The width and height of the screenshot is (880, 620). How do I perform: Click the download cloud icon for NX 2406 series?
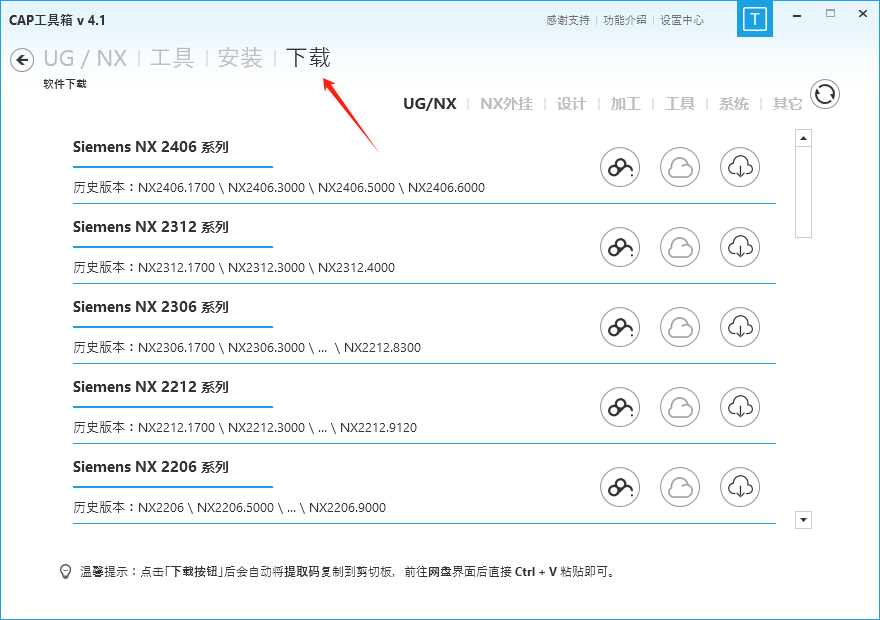pyautogui.click(x=740, y=167)
